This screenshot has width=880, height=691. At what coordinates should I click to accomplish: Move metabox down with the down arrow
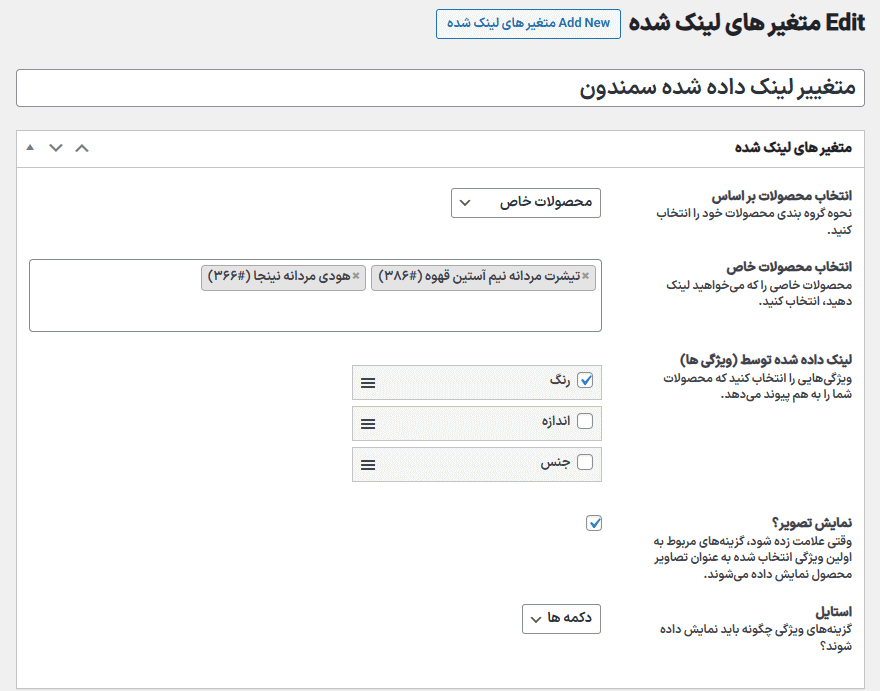(x=56, y=148)
